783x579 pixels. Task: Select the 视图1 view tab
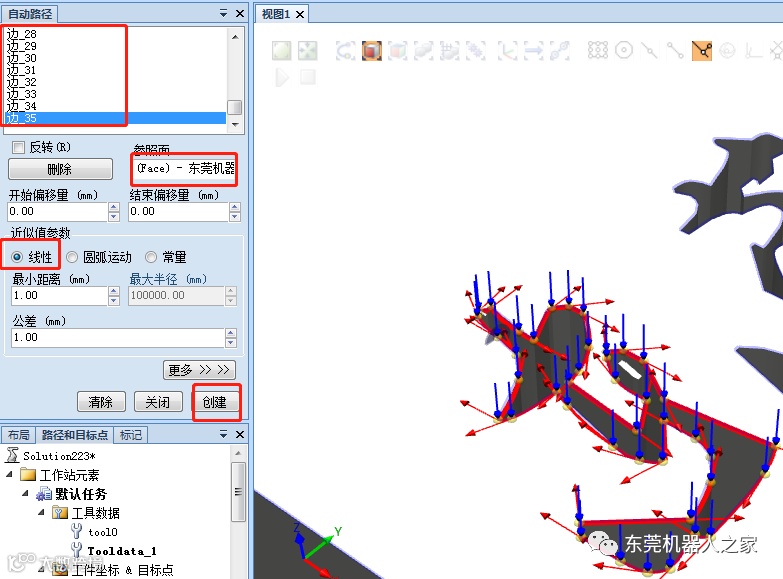tap(276, 14)
